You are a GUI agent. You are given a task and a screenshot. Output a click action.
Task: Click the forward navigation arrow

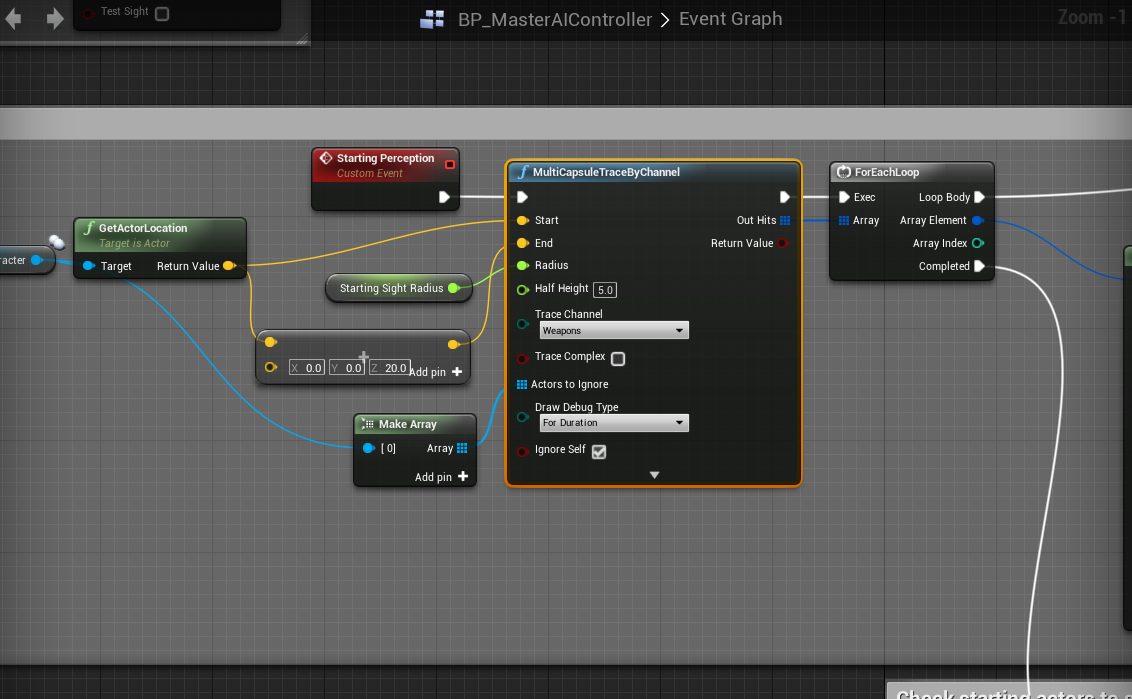tap(55, 19)
